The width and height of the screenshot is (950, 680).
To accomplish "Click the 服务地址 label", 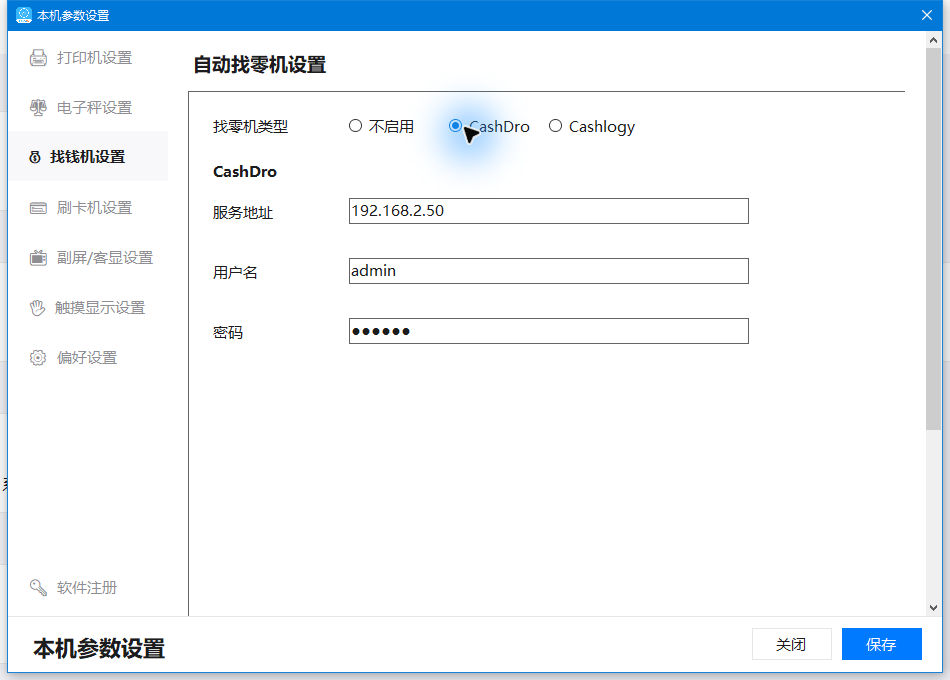I will click(243, 213).
